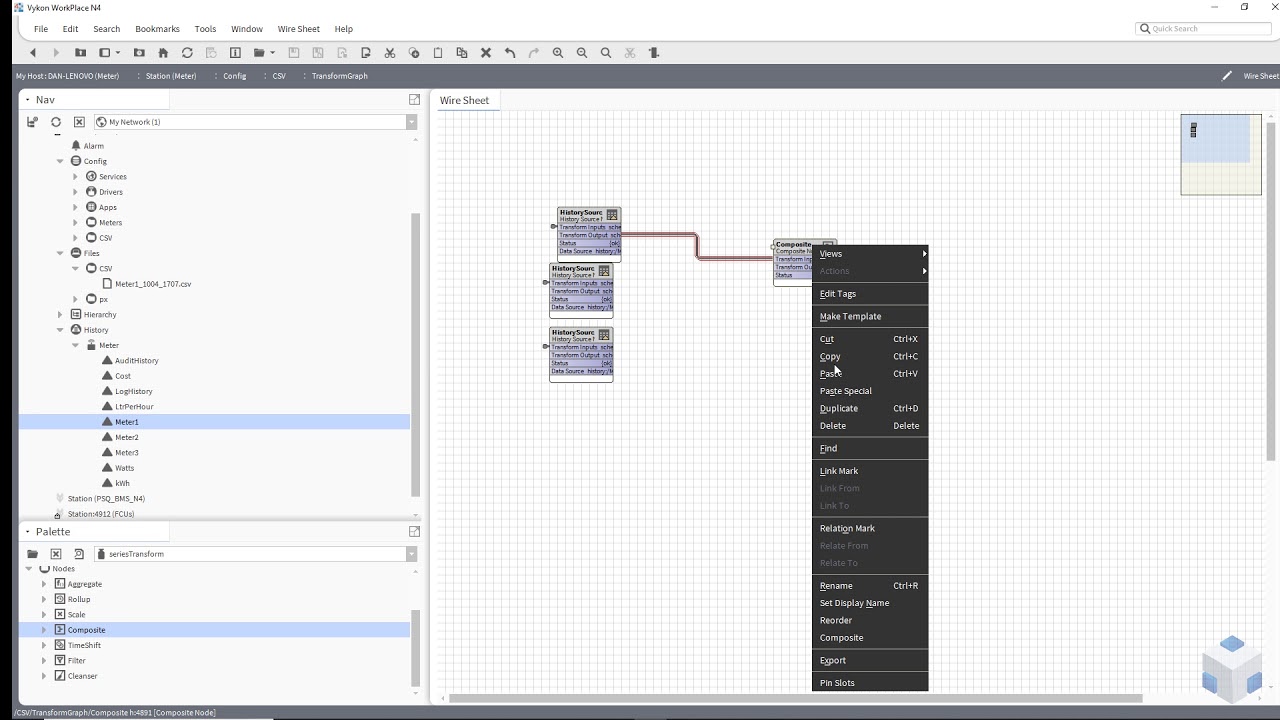This screenshot has height=720, width=1280.
Task: Open the Bookmarks menu
Action: 155,29
